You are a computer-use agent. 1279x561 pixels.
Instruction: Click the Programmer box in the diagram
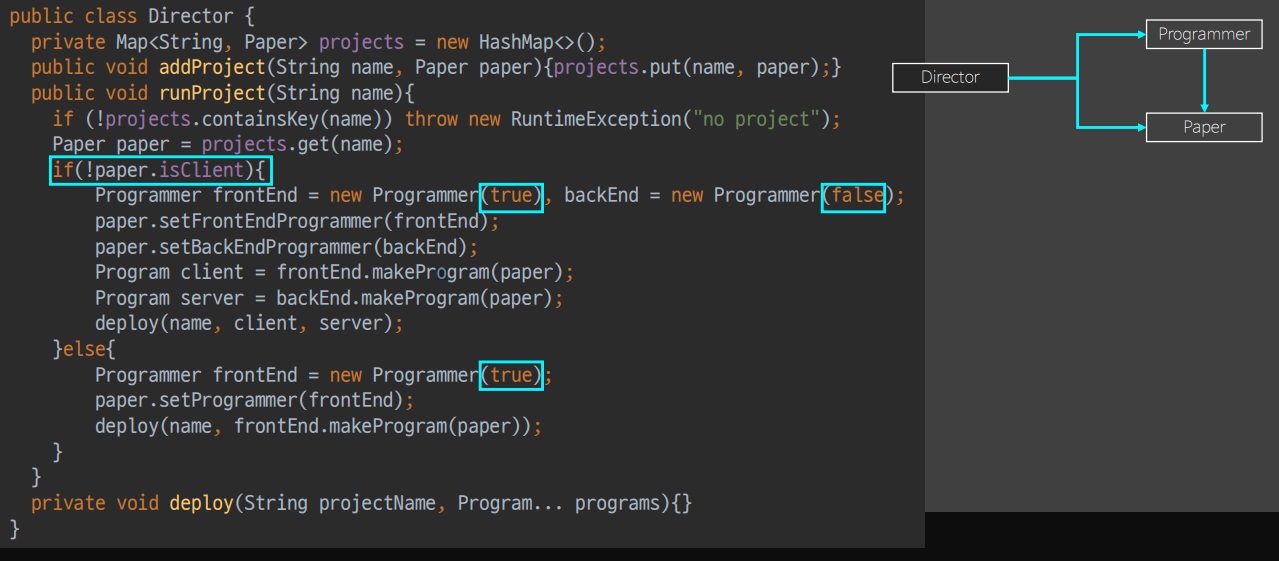point(1204,35)
